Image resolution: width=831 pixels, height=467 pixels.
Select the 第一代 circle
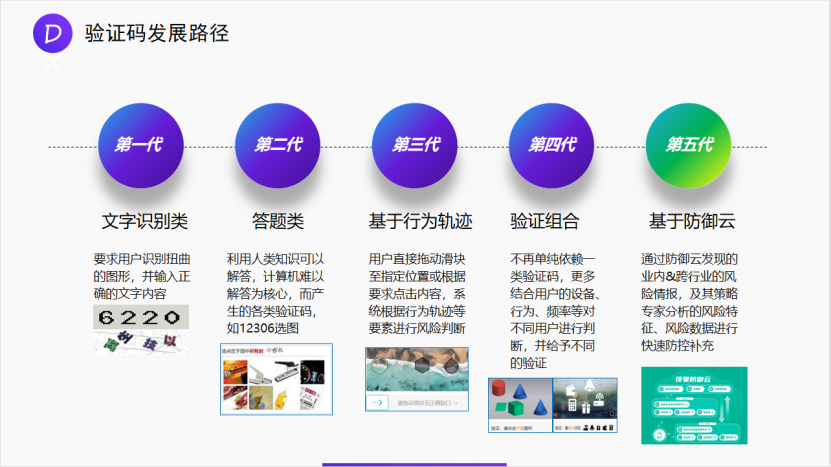click(141, 145)
